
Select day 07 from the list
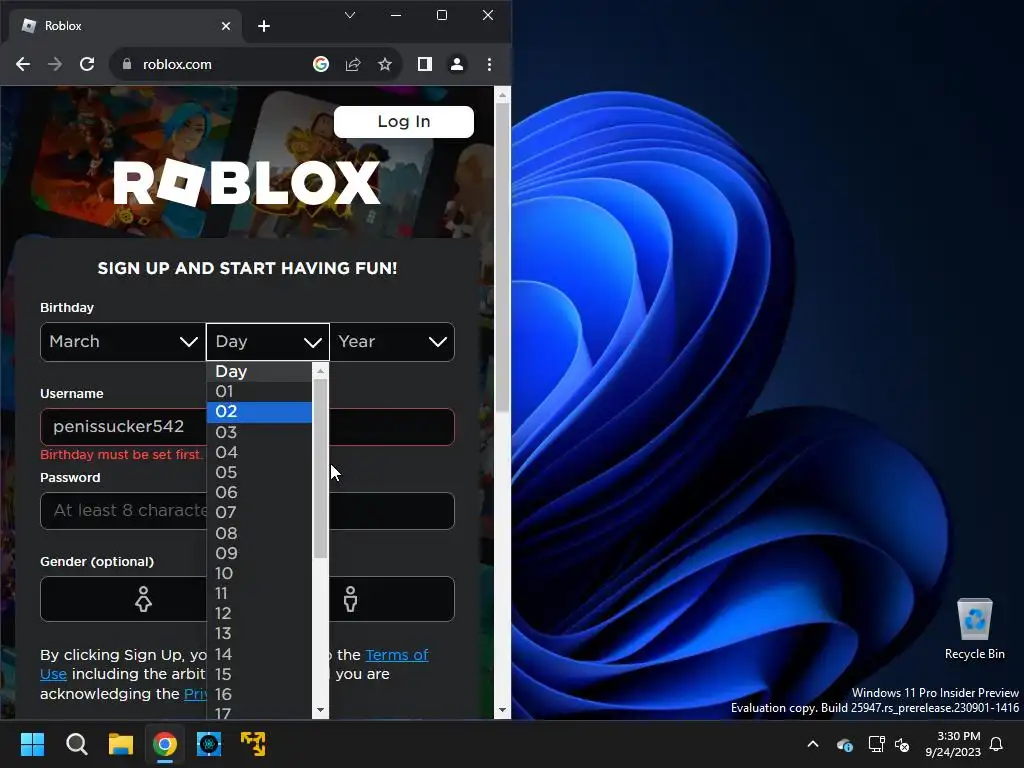coord(259,513)
